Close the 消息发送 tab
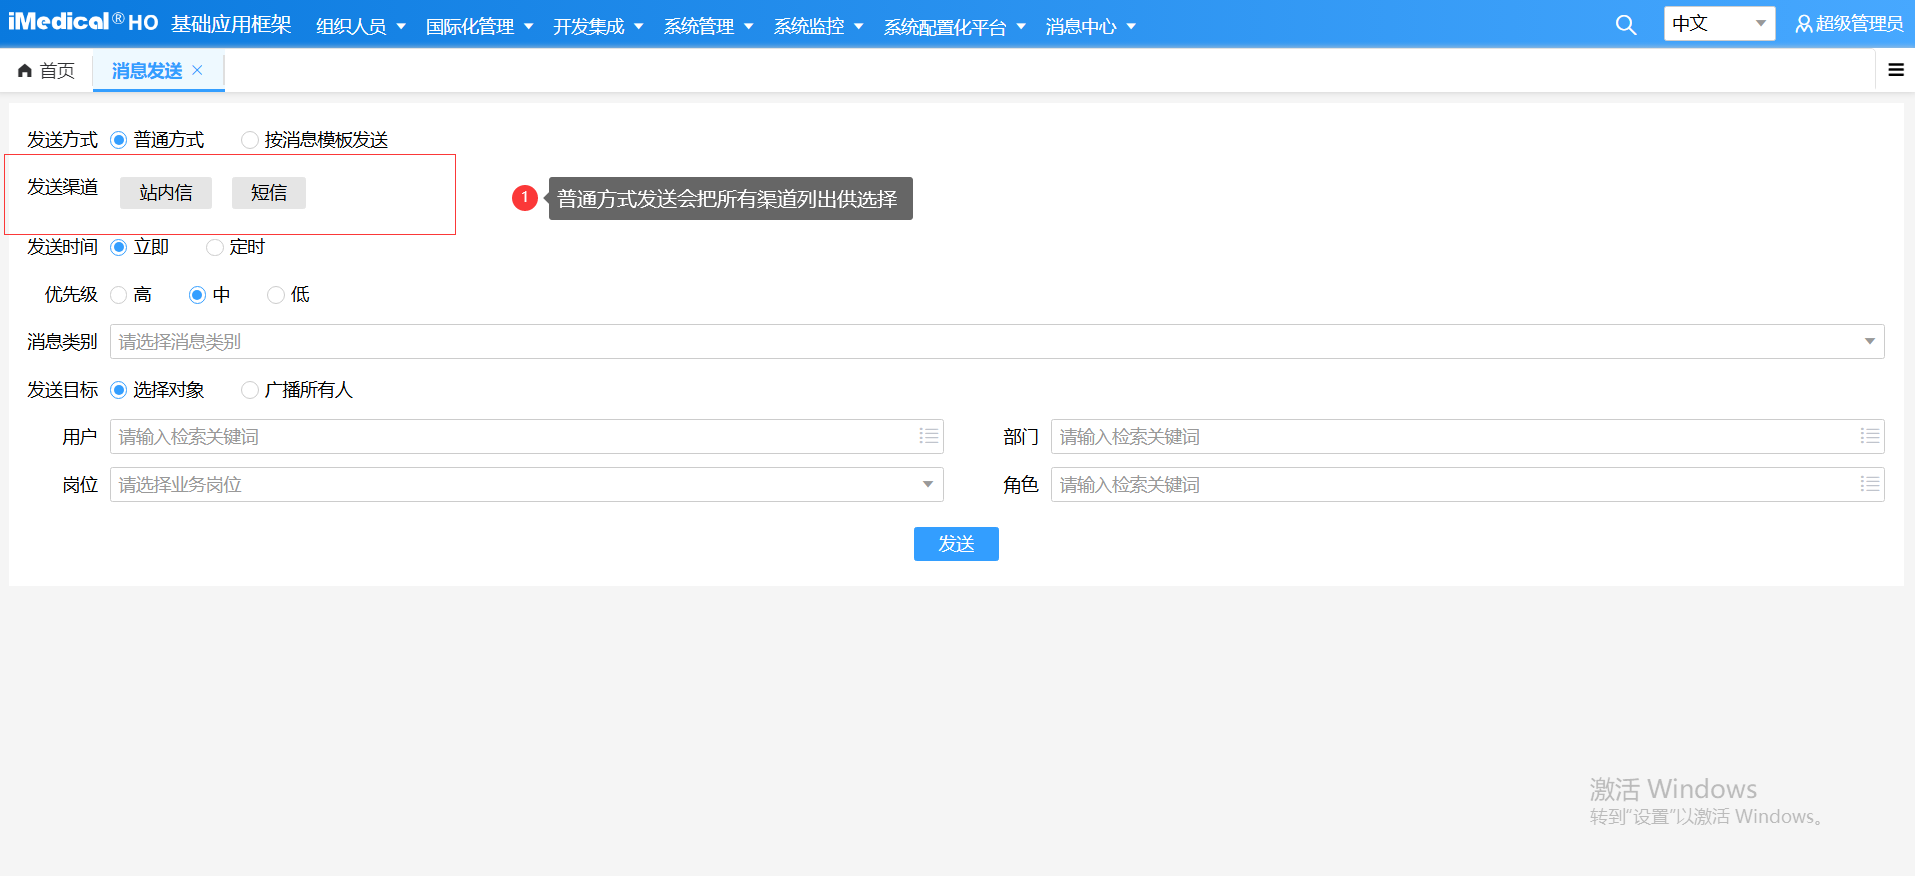1915x879 pixels. point(198,70)
